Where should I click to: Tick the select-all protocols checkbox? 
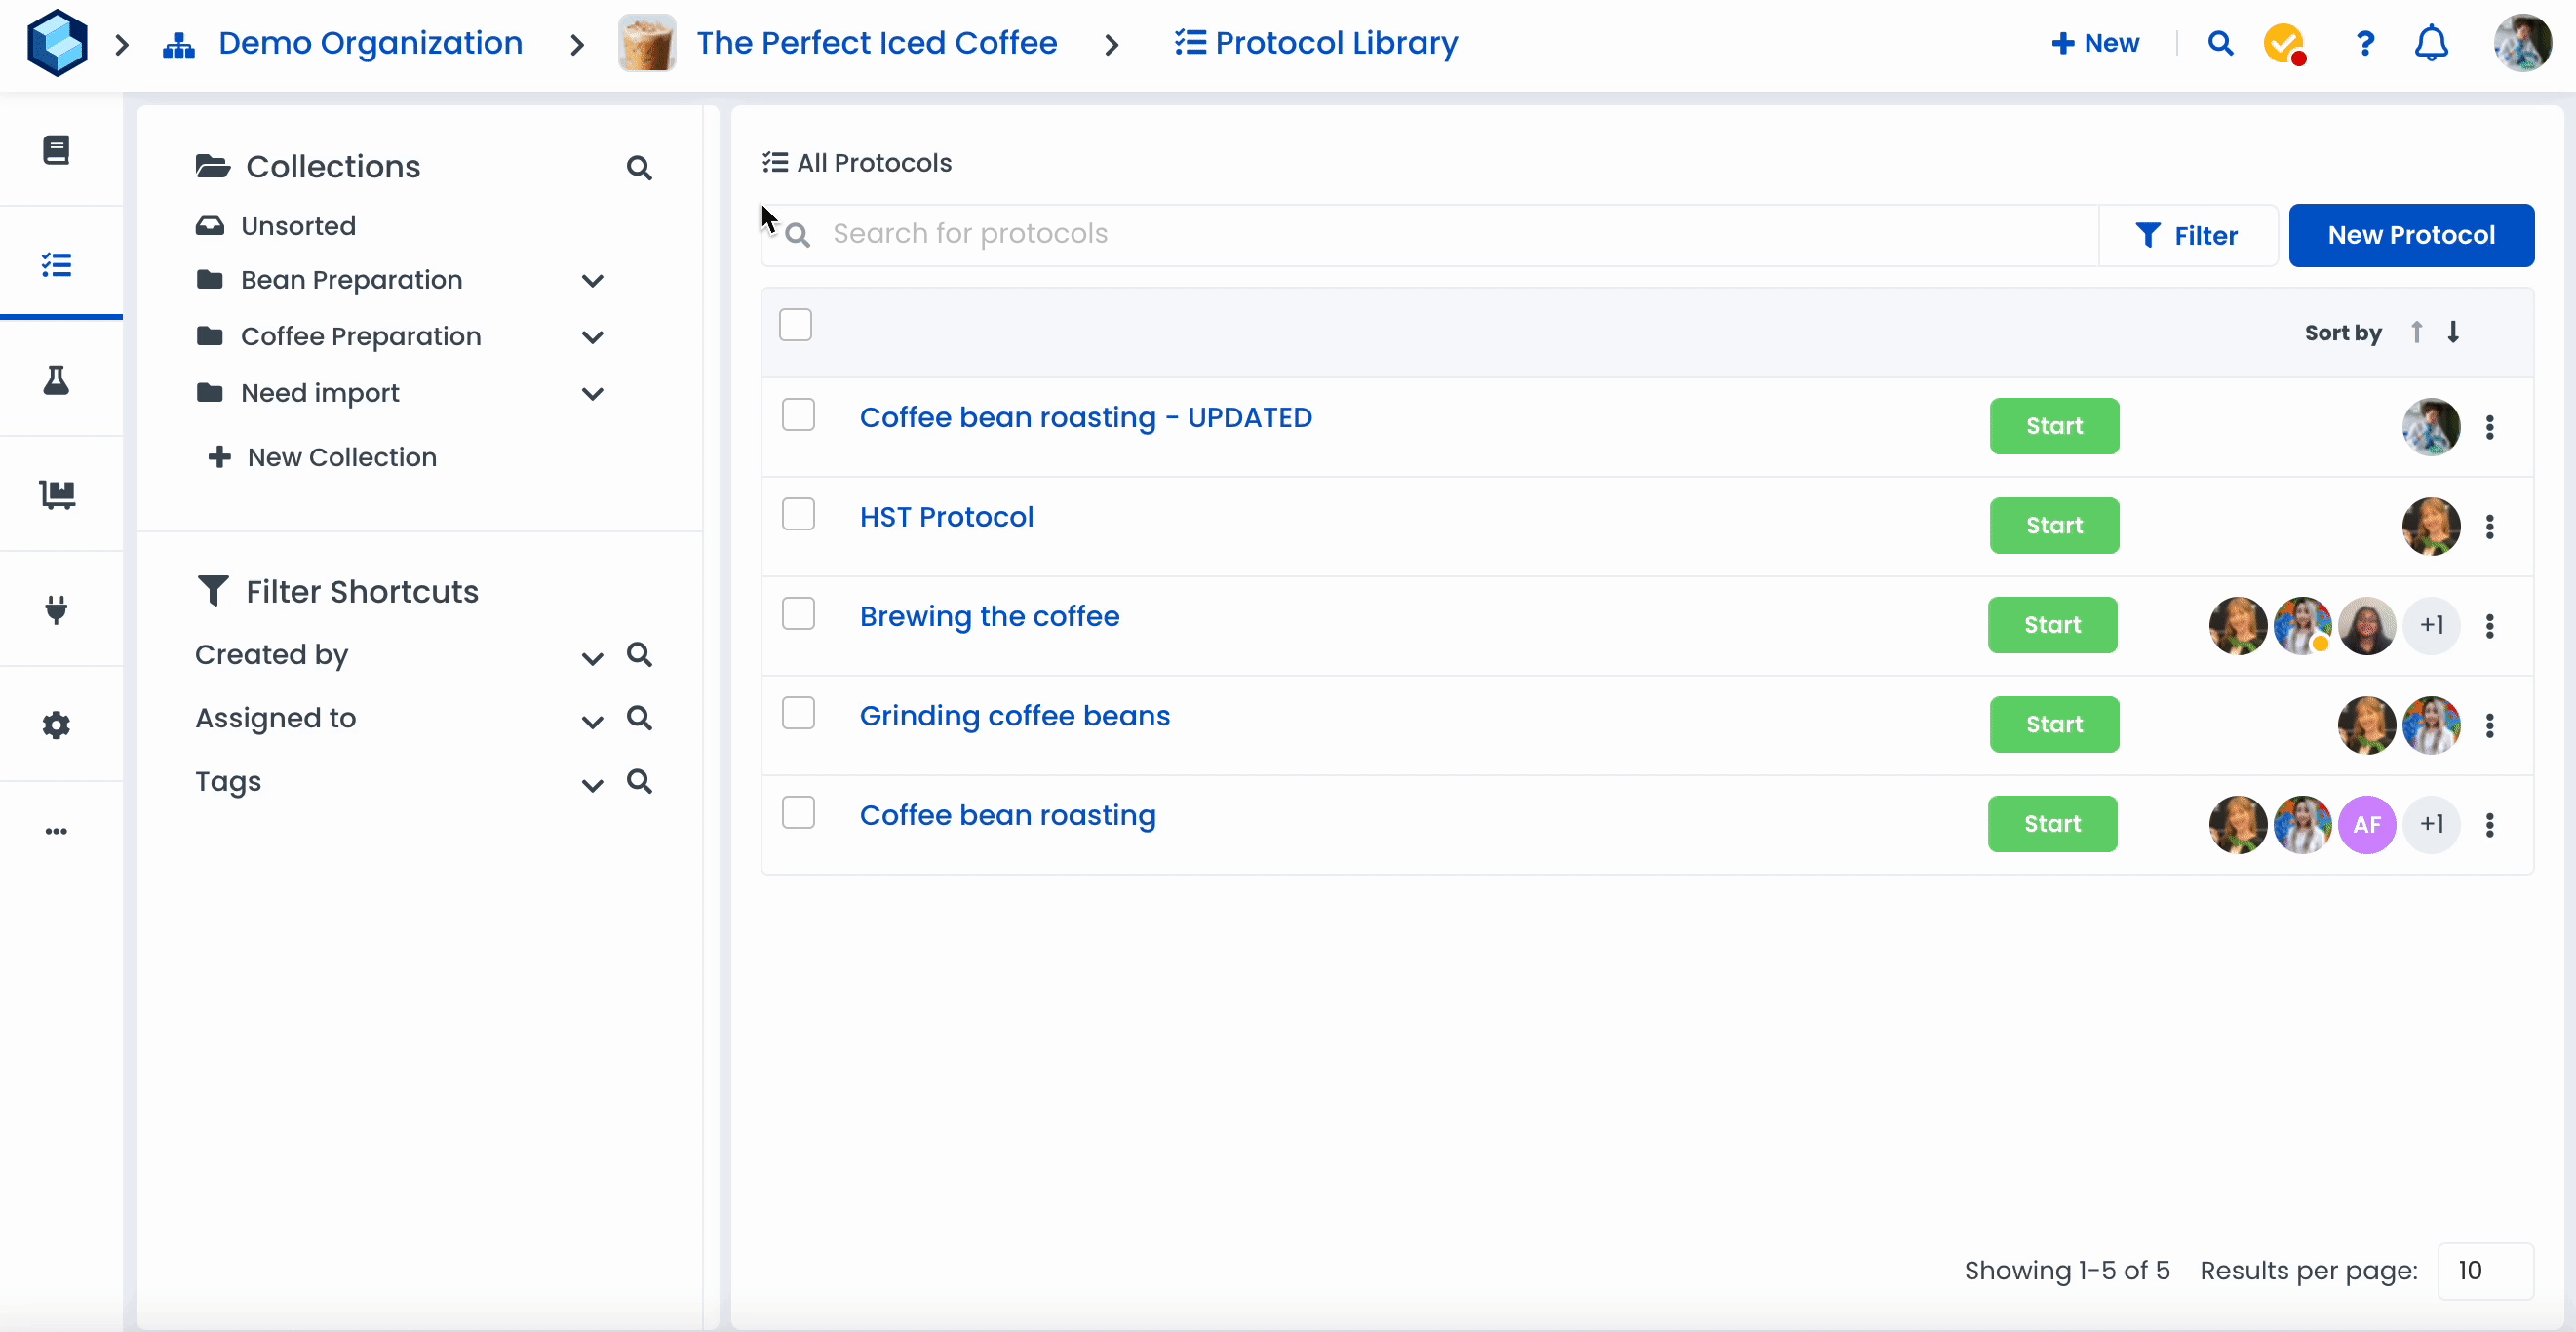coord(795,325)
